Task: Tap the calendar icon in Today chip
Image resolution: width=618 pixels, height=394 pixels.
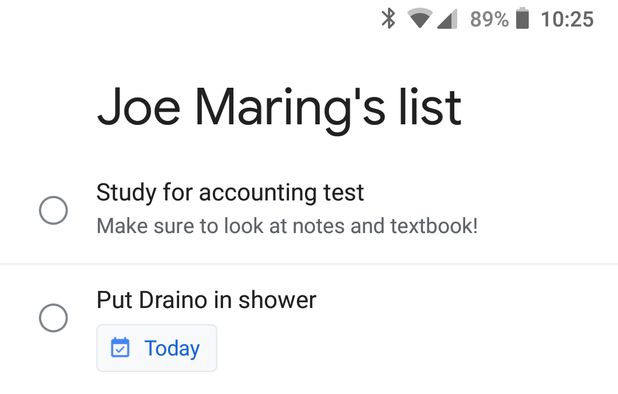Action: (120, 348)
